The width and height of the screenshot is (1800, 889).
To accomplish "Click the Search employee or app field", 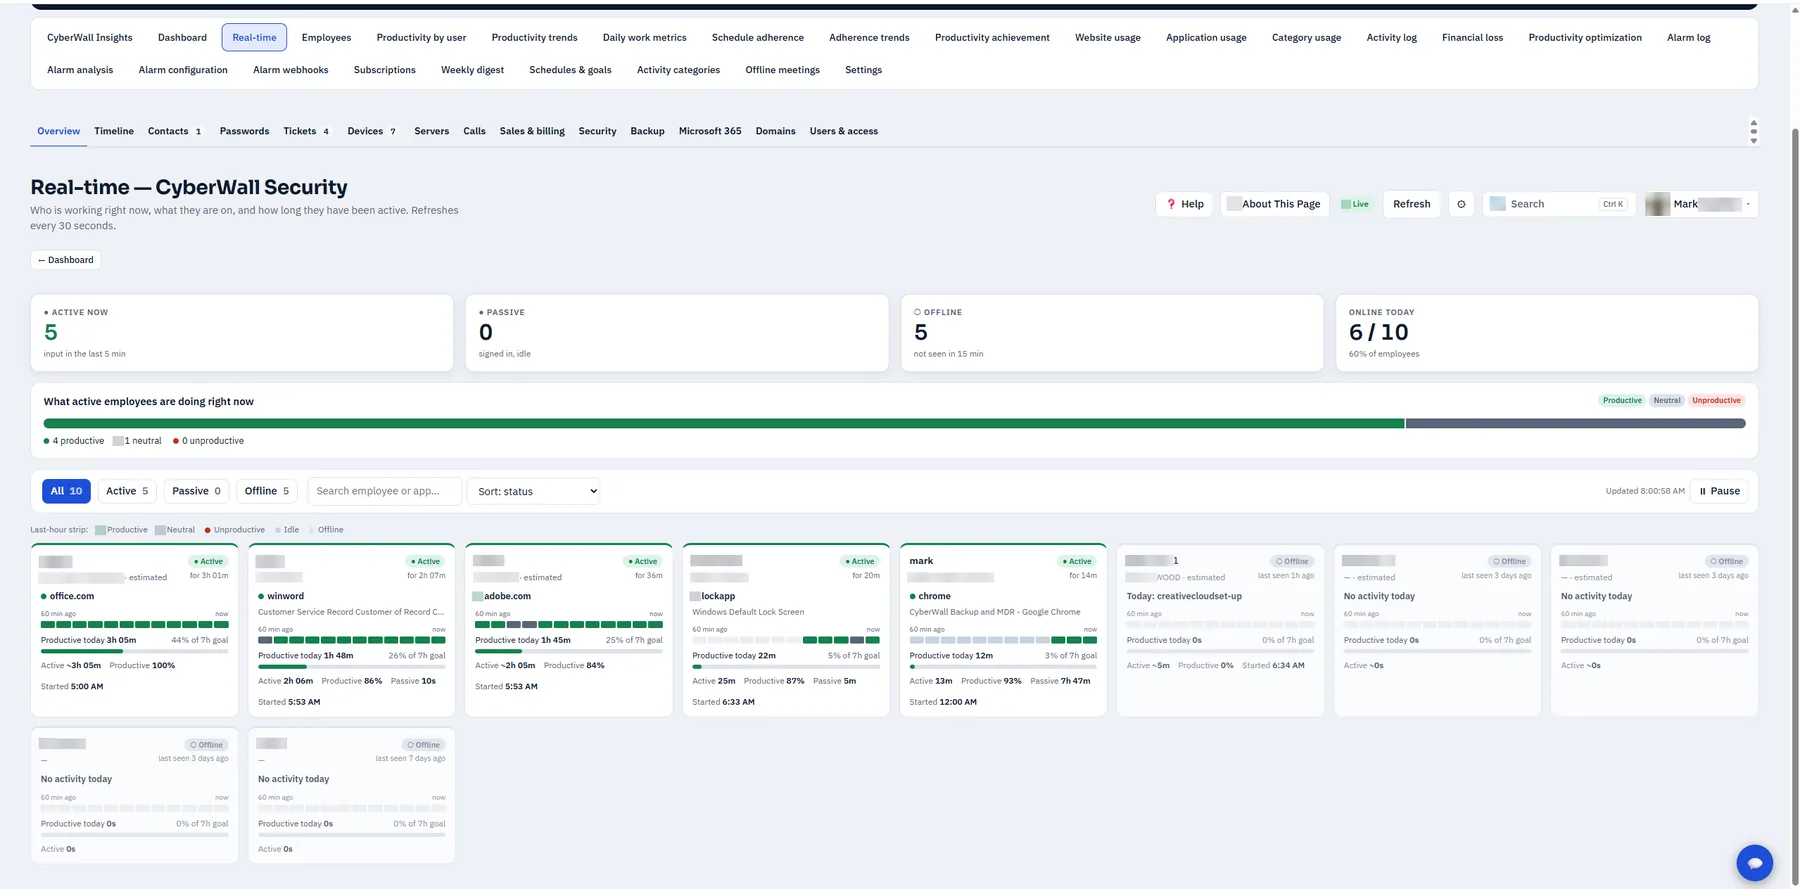I will point(384,491).
